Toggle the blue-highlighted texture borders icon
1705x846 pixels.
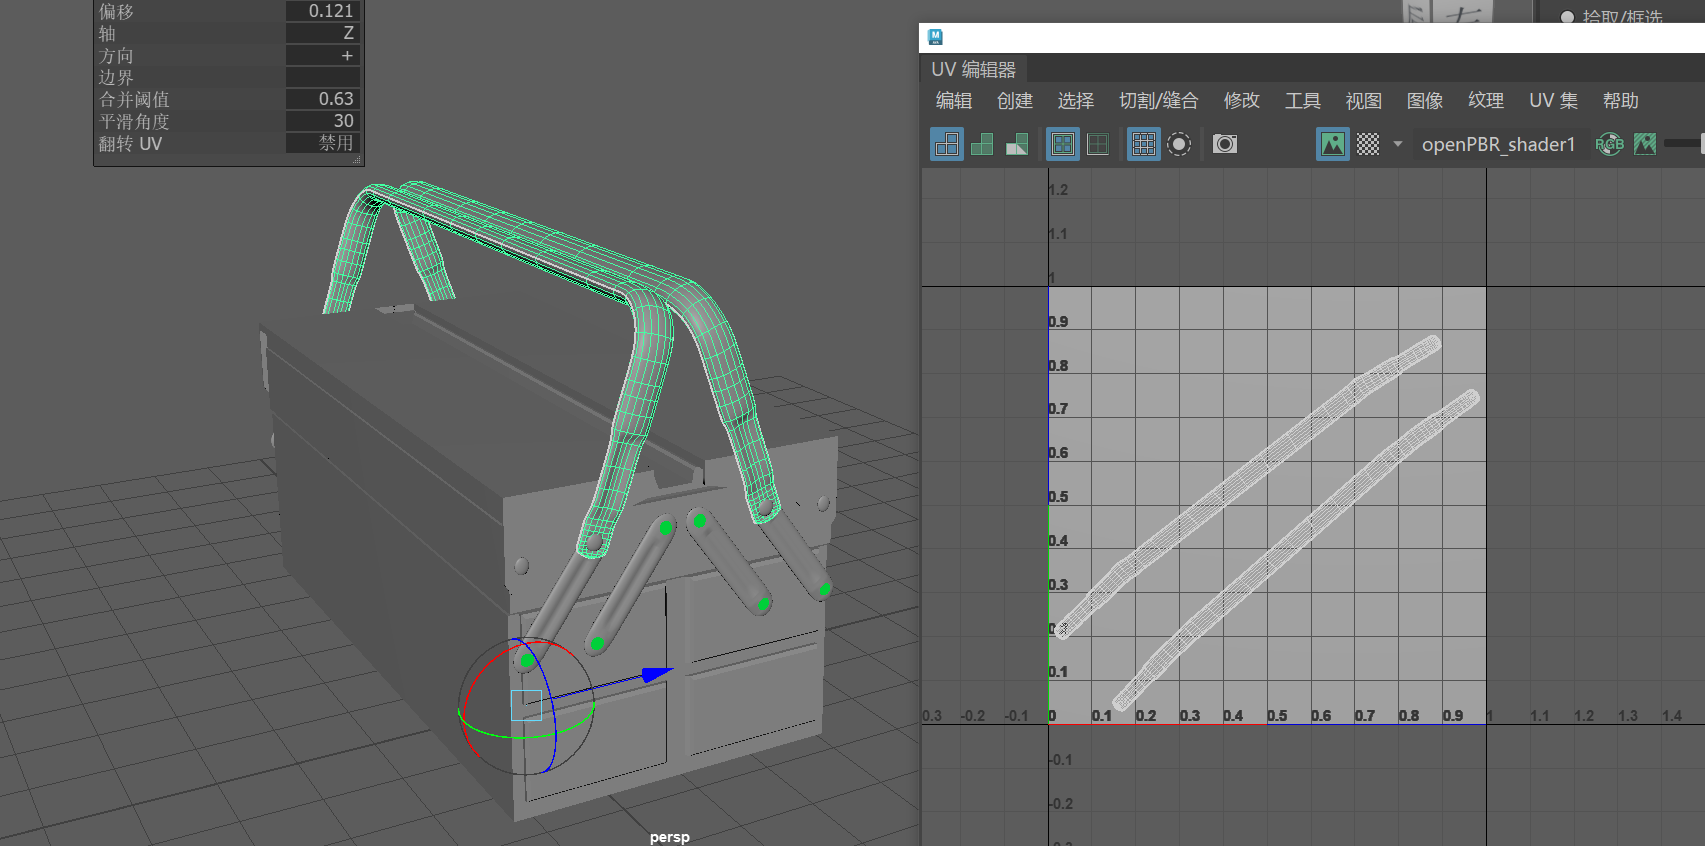point(1062,144)
